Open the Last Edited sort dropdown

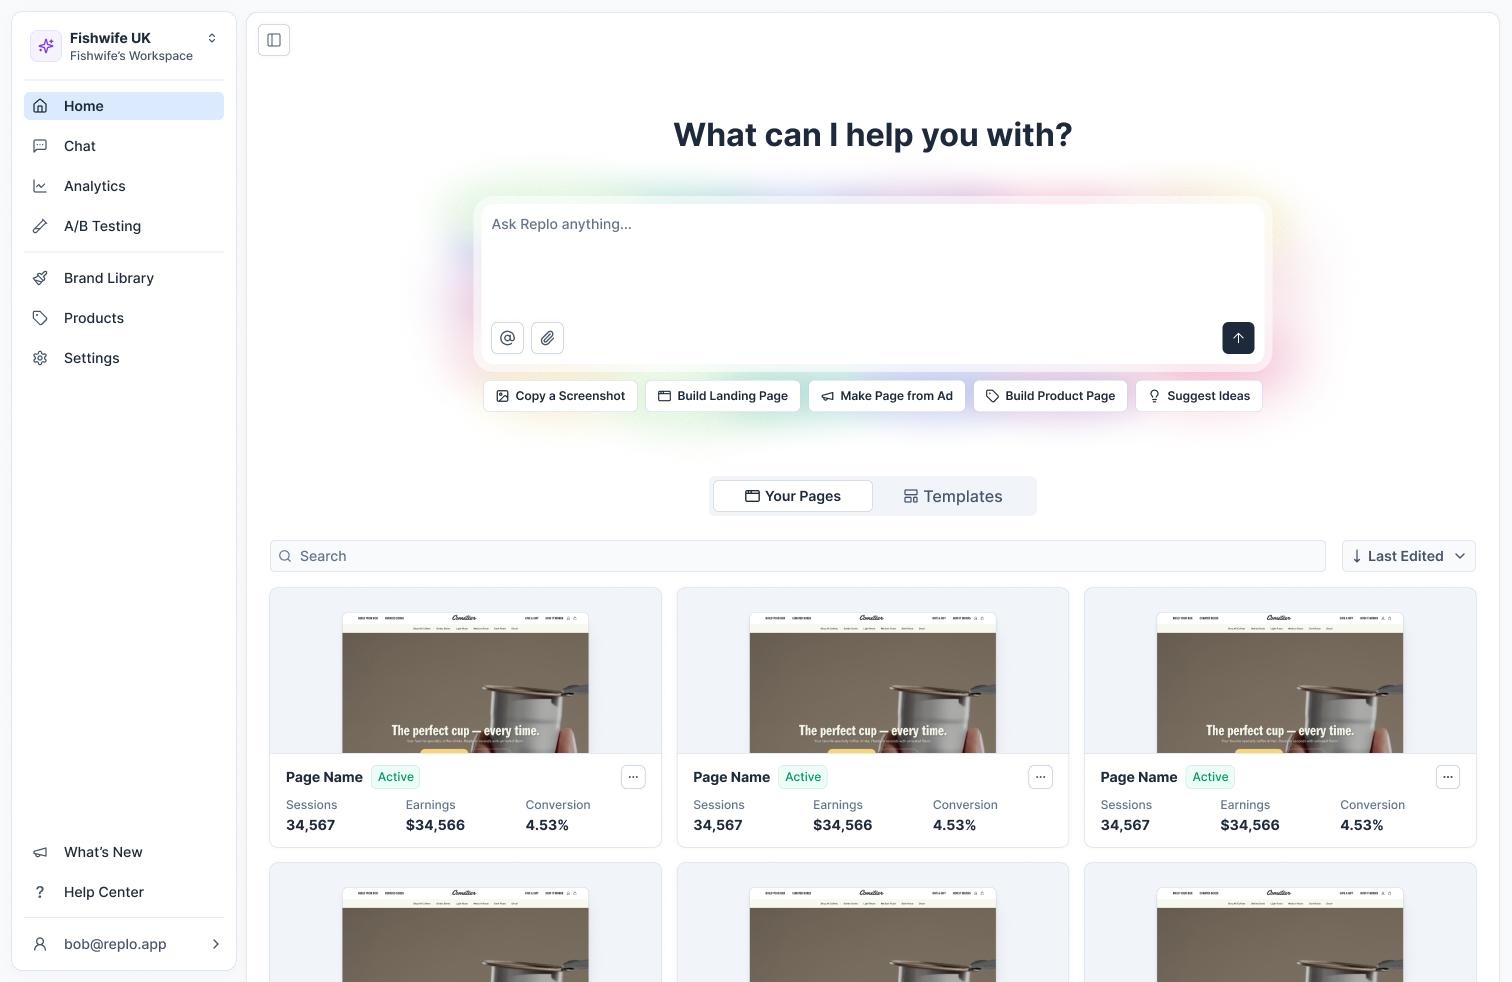(1409, 556)
